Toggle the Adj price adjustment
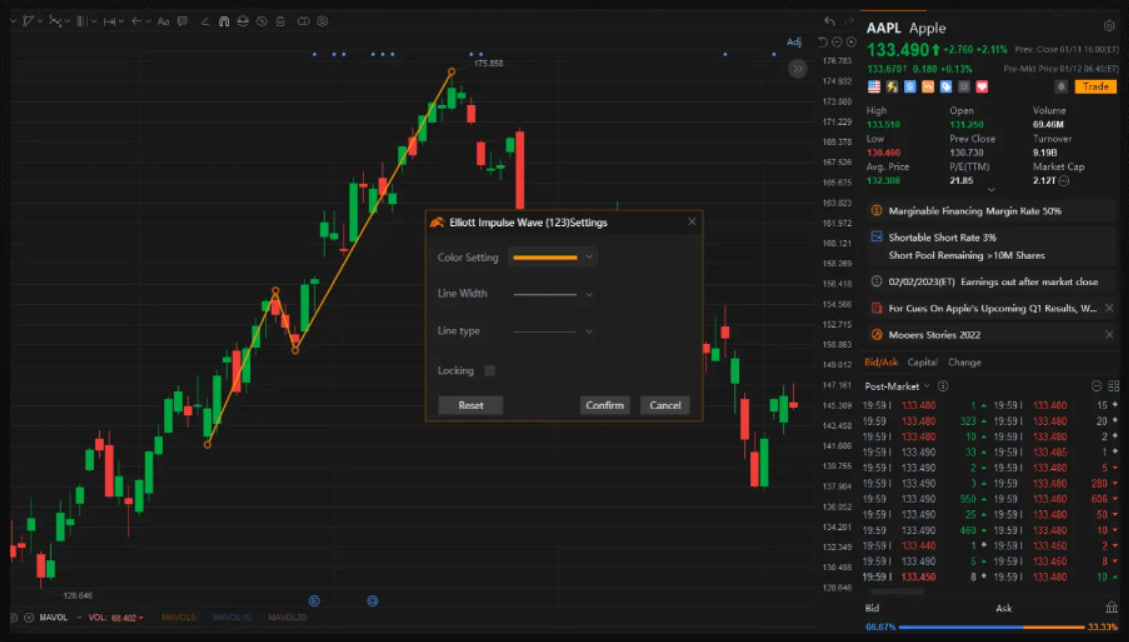1129x642 pixels. point(794,42)
